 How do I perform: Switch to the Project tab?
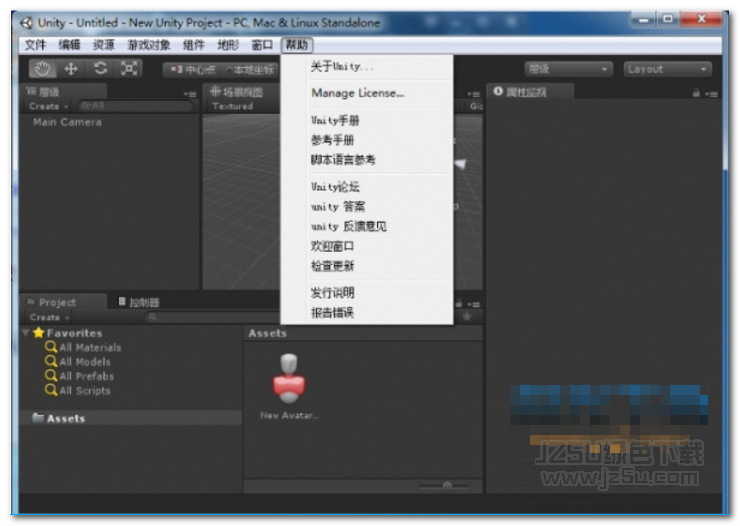[x=64, y=302]
